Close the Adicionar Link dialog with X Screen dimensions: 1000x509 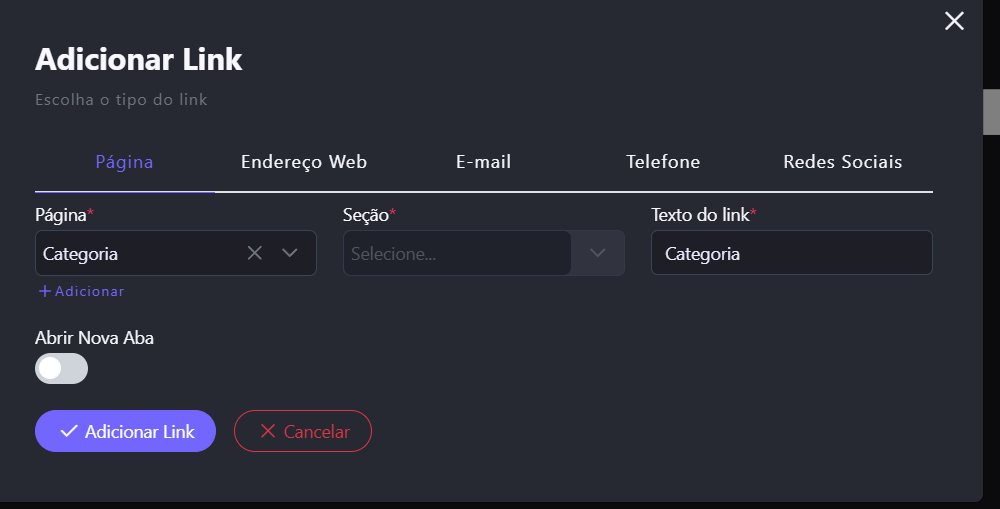954,21
